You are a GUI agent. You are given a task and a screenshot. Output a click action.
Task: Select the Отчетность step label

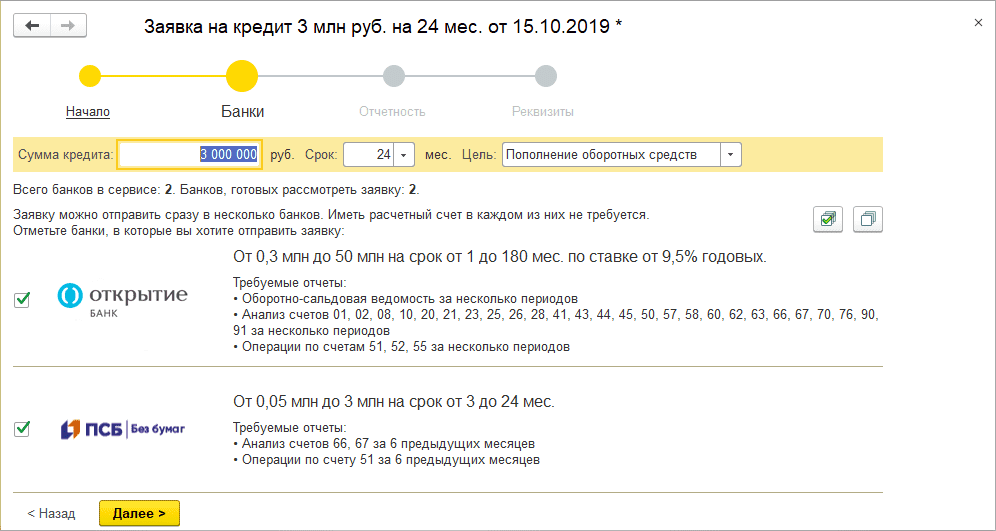(x=393, y=112)
